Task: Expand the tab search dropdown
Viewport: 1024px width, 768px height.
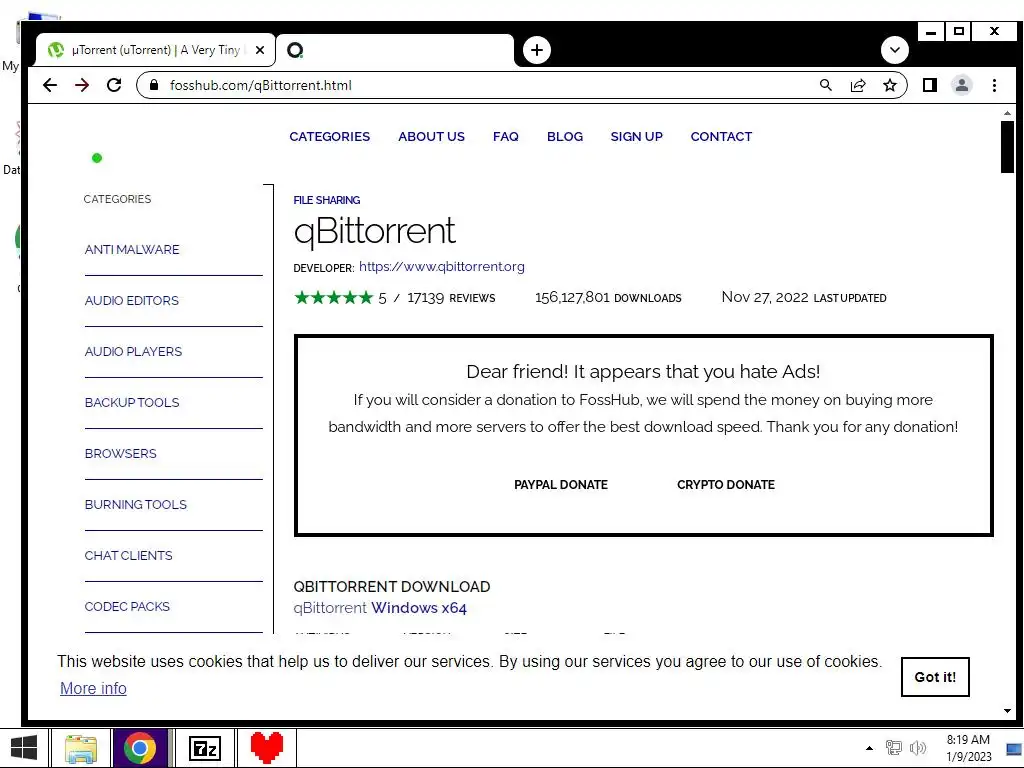Action: tap(895, 50)
